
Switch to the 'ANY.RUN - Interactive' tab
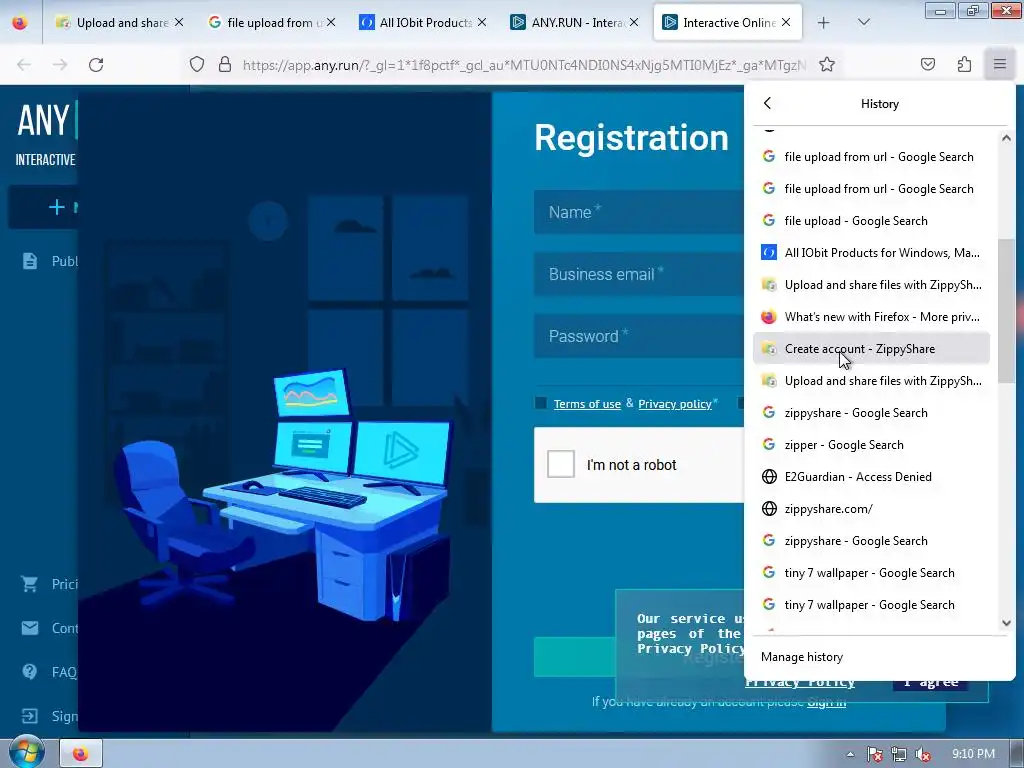pos(574,22)
